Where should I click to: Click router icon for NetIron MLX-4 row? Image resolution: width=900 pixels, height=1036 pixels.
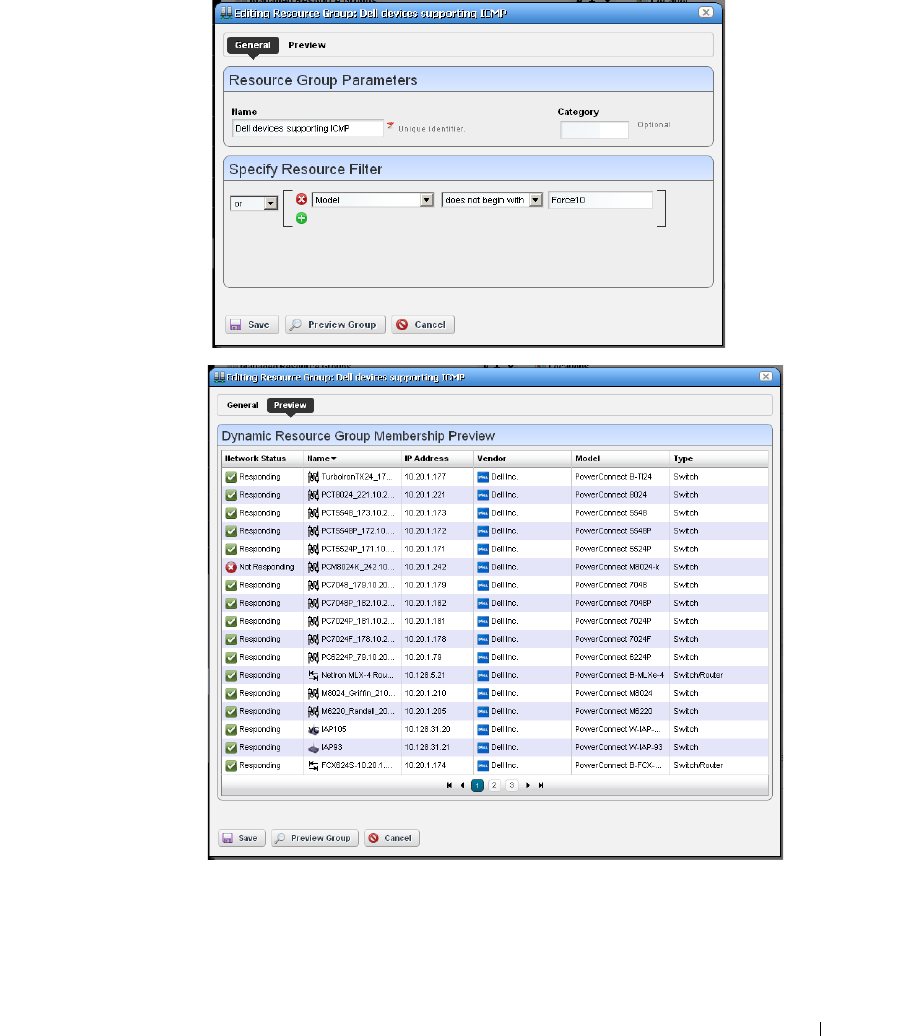tap(313, 675)
